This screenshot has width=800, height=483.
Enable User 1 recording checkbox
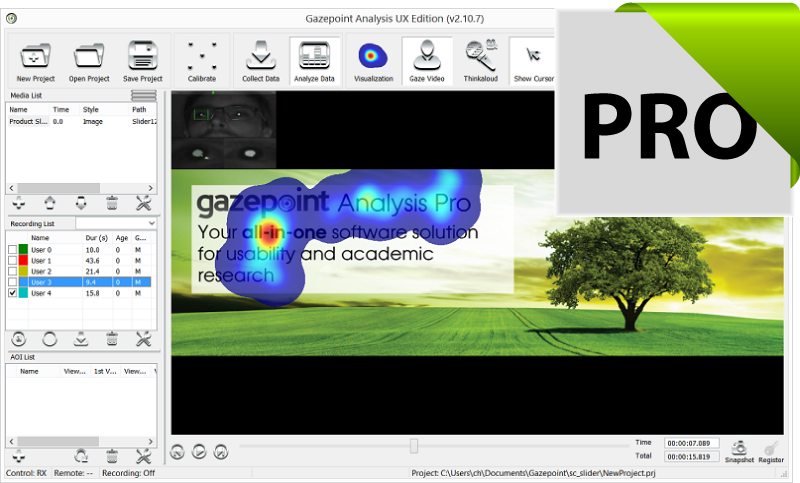point(12,261)
